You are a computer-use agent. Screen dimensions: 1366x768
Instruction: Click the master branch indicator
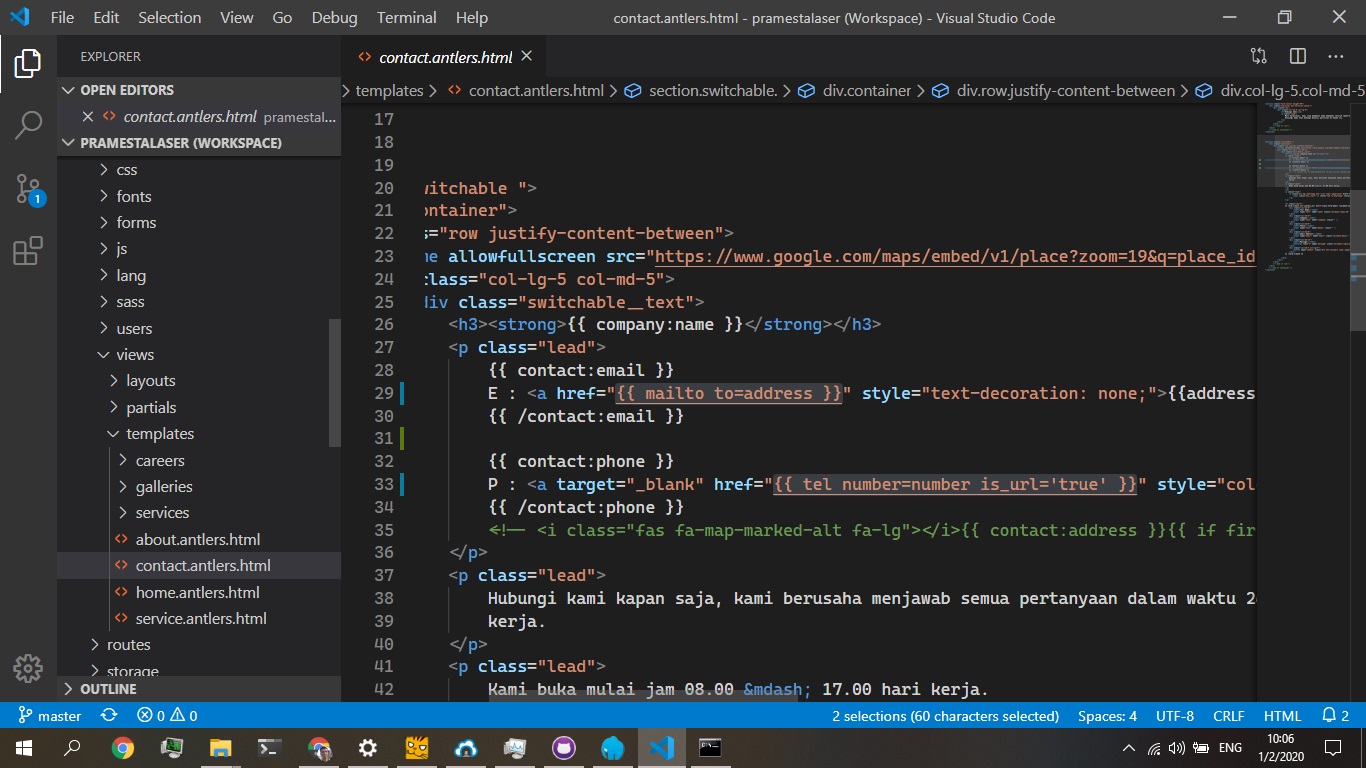tap(50, 716)
